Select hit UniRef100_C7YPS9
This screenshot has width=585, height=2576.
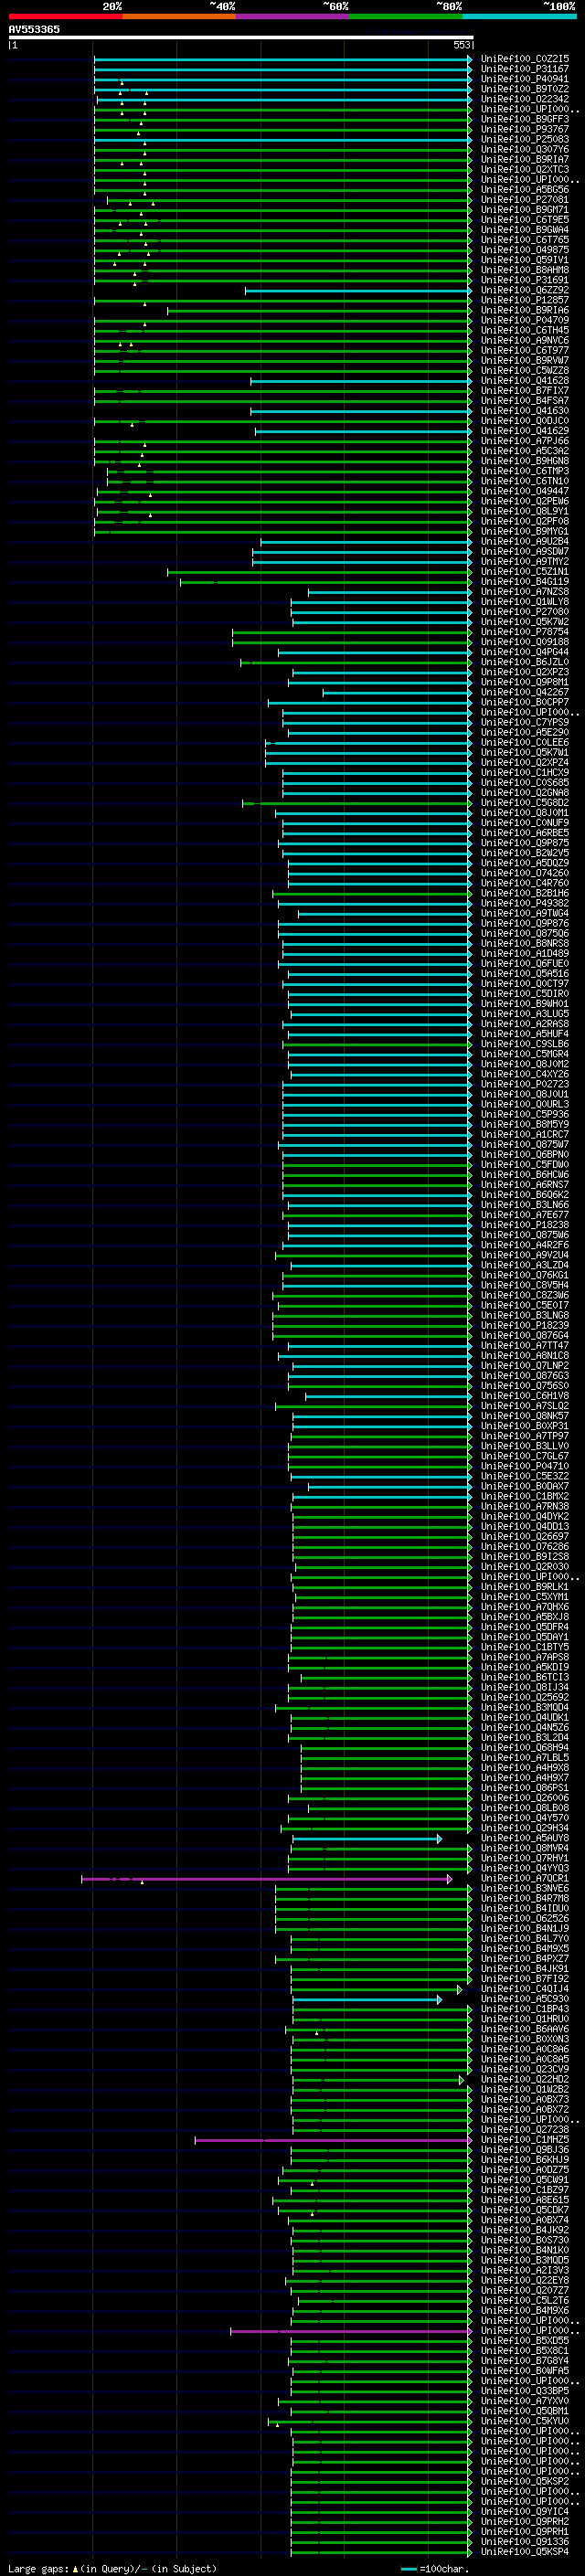(x=524, y=722)
